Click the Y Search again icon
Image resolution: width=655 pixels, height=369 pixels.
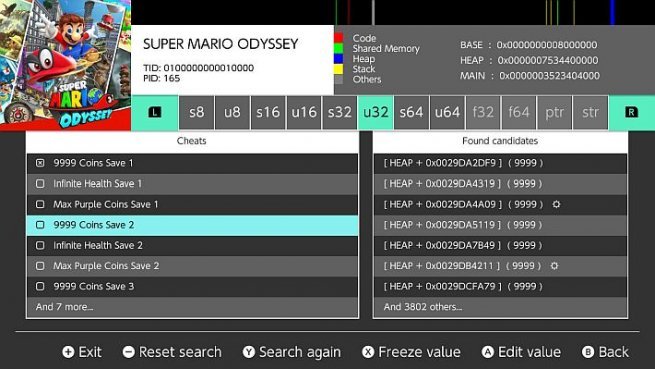249,352
